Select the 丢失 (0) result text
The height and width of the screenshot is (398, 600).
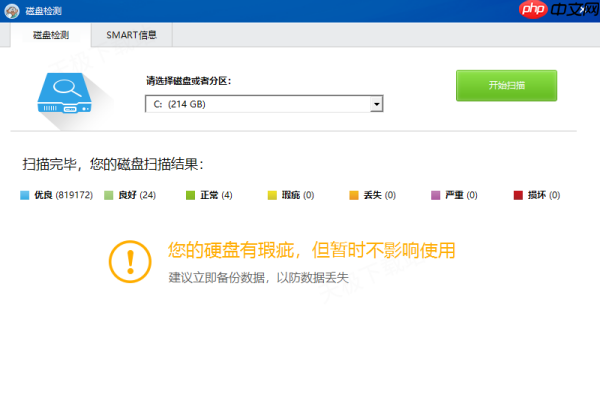(380, 195)
